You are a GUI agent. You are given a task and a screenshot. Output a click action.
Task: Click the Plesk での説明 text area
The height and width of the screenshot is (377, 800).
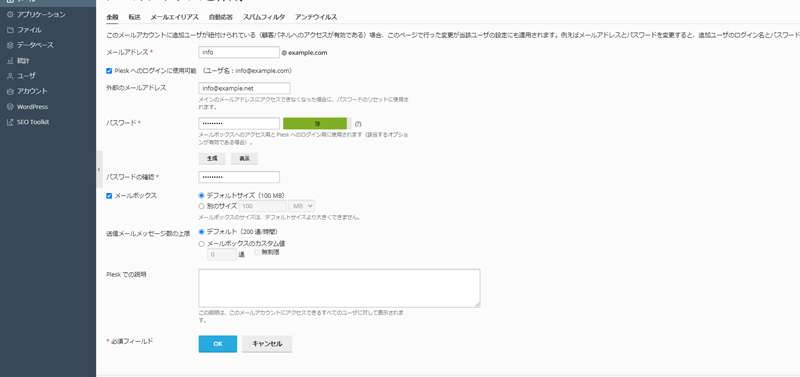(339, 288)
